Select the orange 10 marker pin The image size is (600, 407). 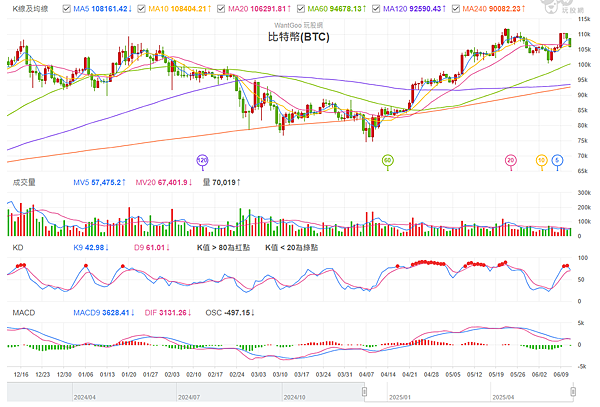click(541, 161)
